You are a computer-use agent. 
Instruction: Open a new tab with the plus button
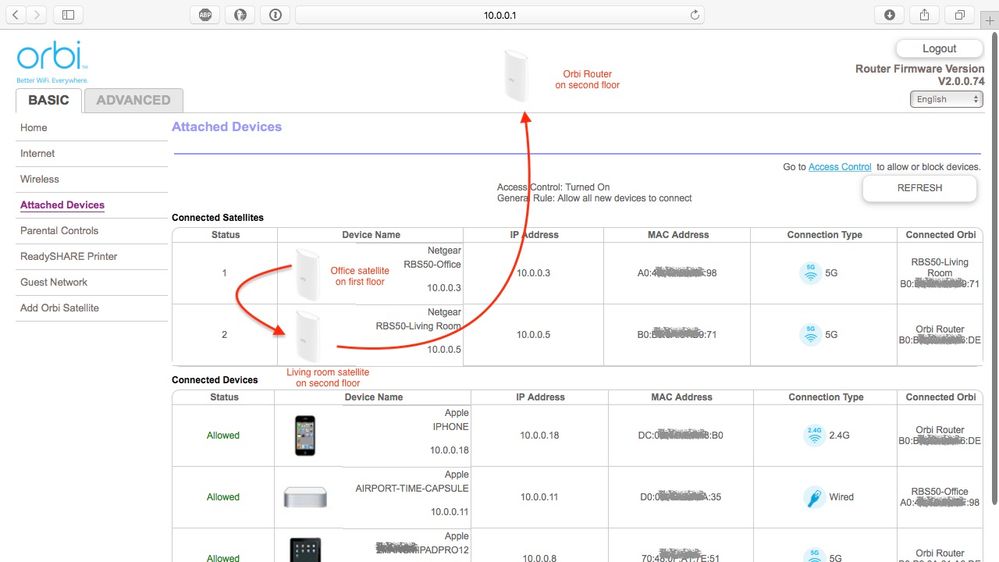click(990, 19)
